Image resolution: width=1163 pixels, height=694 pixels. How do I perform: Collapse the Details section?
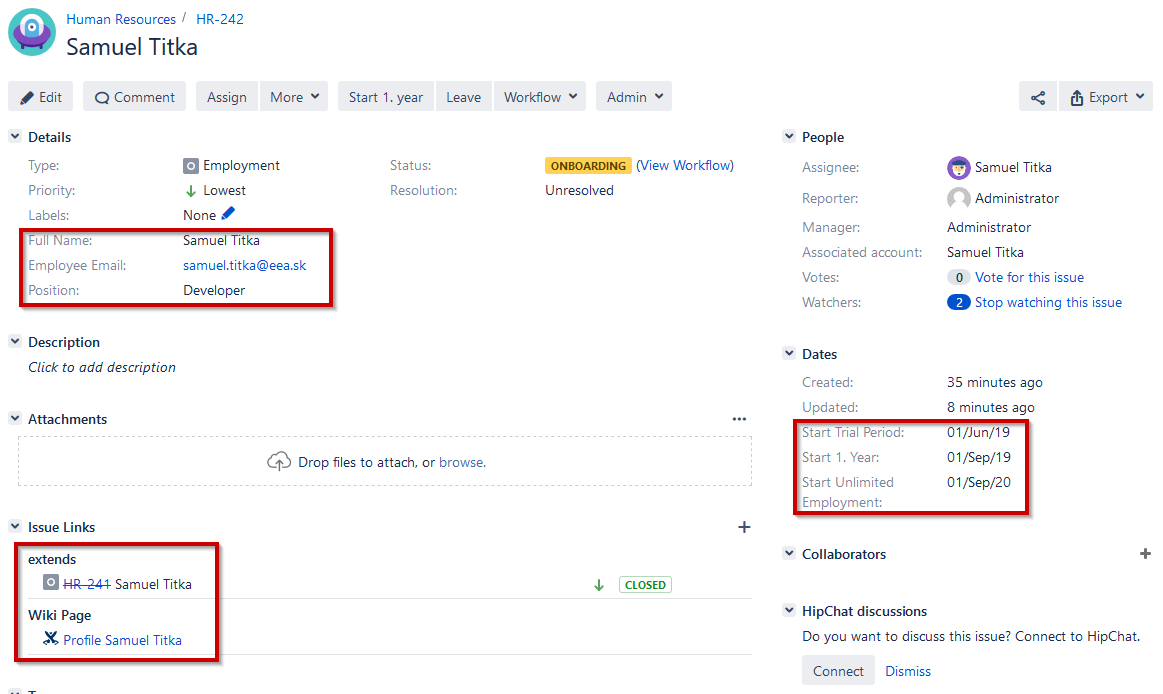pyautogui.click(x=15, y=137)
